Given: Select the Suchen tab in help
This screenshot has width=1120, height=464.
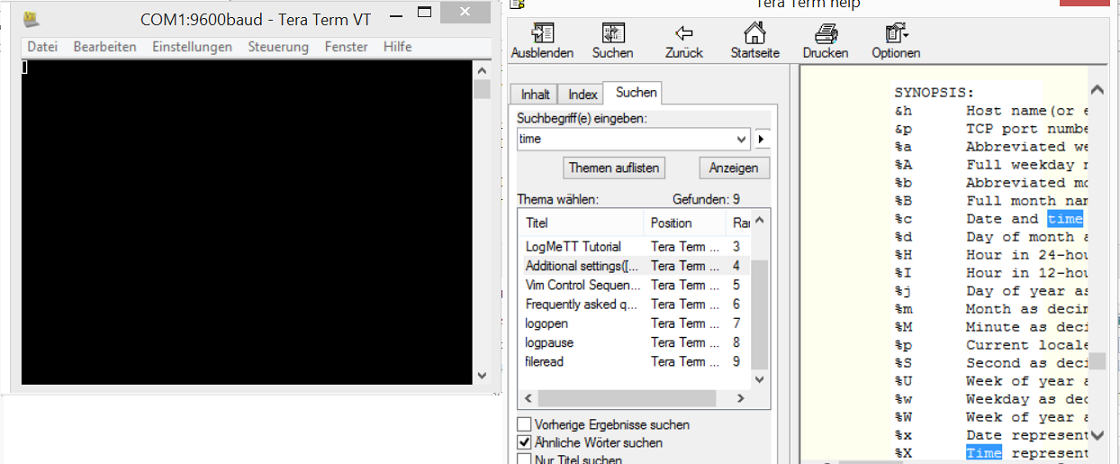Looking at the screenshot, I should click(x=633, y=92).
